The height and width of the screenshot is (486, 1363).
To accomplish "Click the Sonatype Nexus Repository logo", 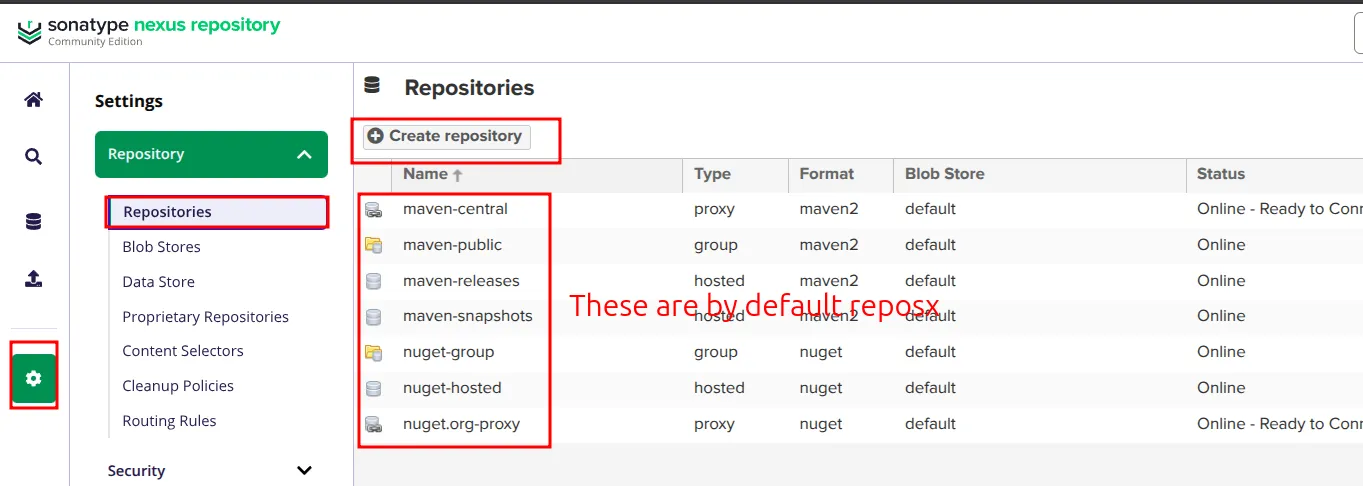I will 149,31.
